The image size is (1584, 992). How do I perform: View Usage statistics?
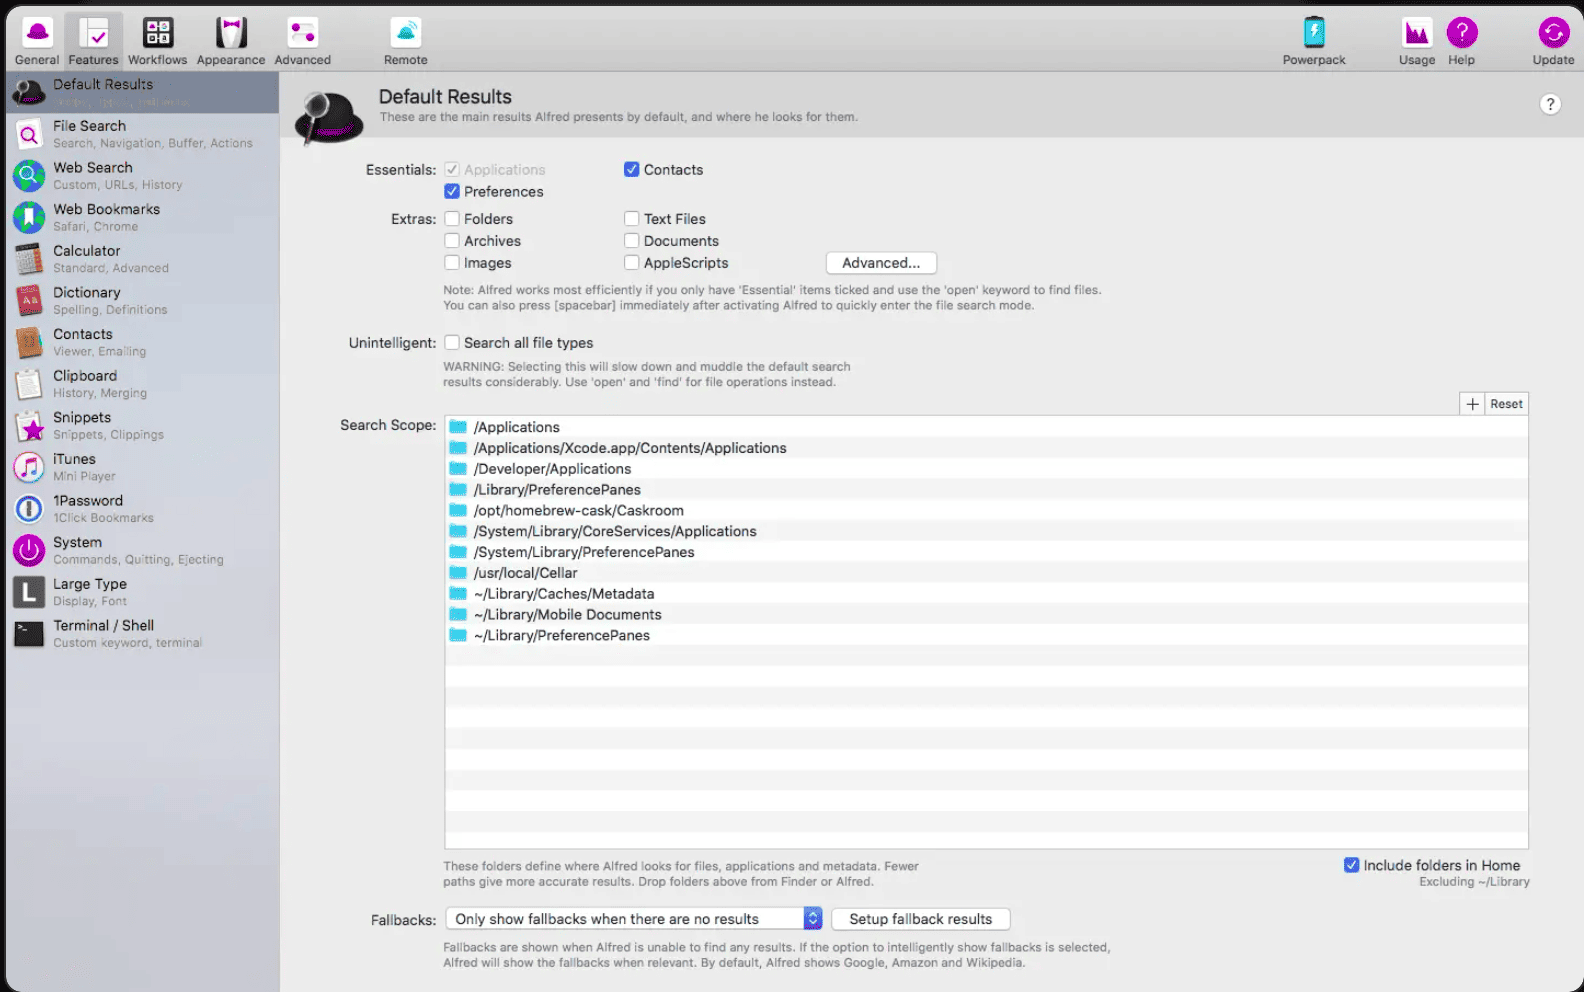pos(1416,41)
